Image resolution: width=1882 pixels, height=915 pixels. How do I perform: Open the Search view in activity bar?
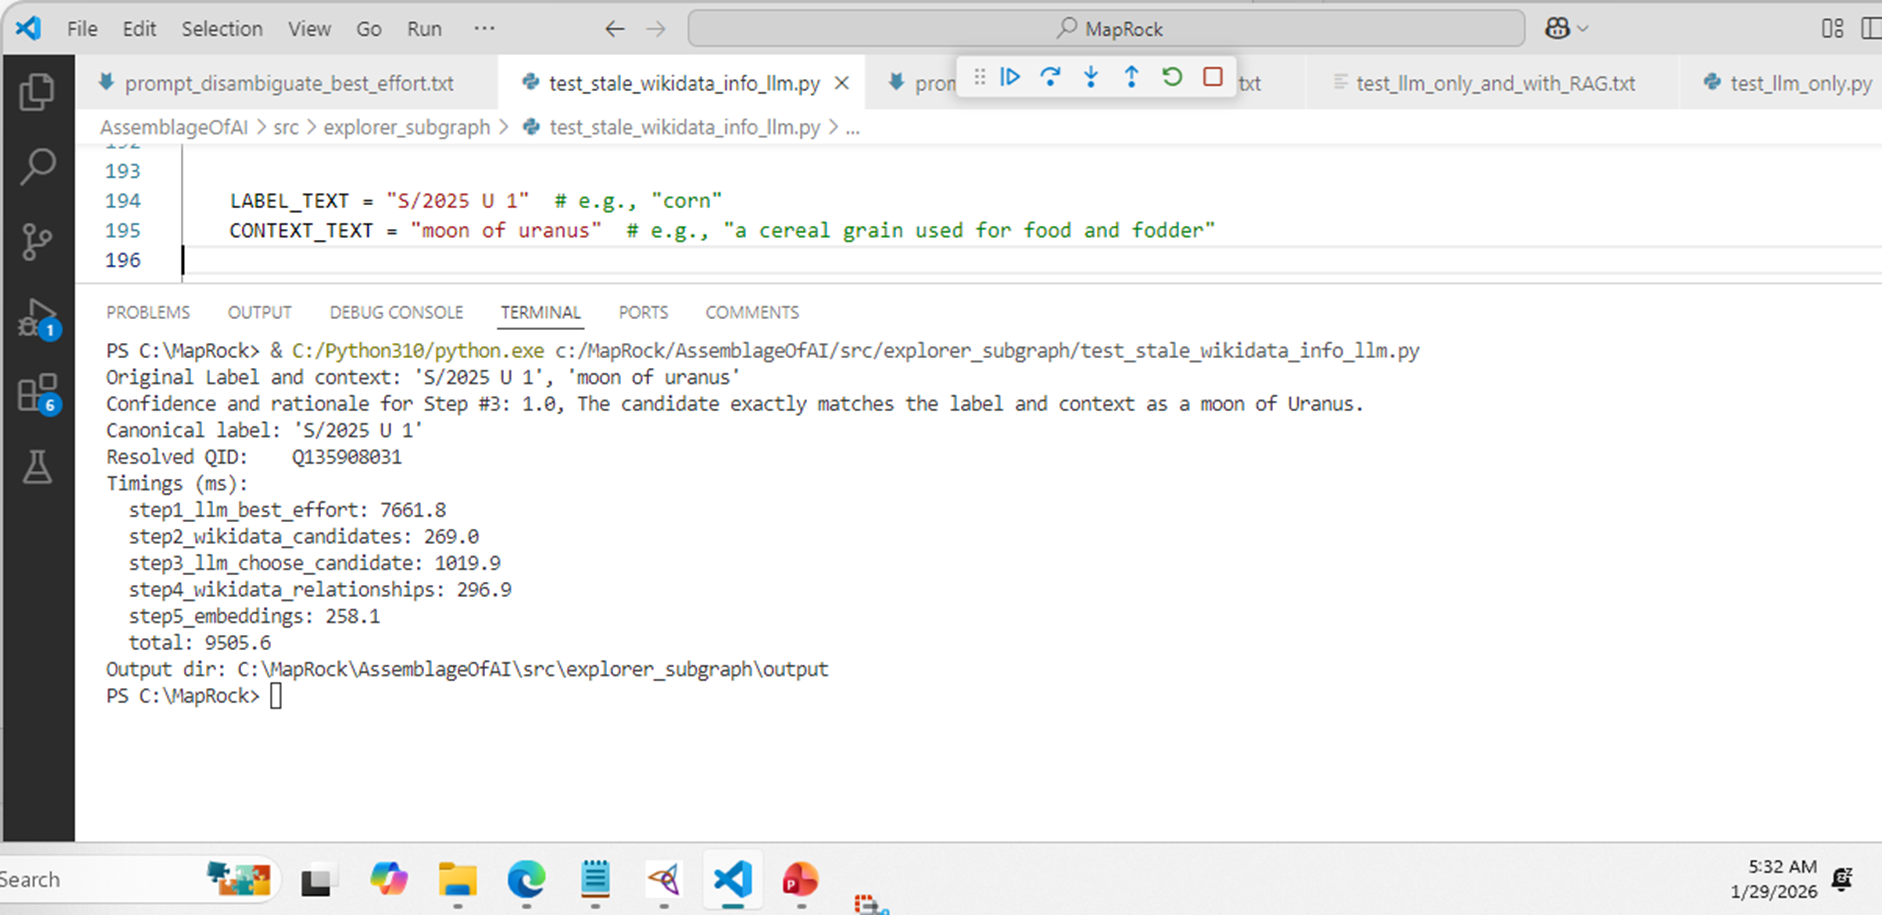coord(37,166)
